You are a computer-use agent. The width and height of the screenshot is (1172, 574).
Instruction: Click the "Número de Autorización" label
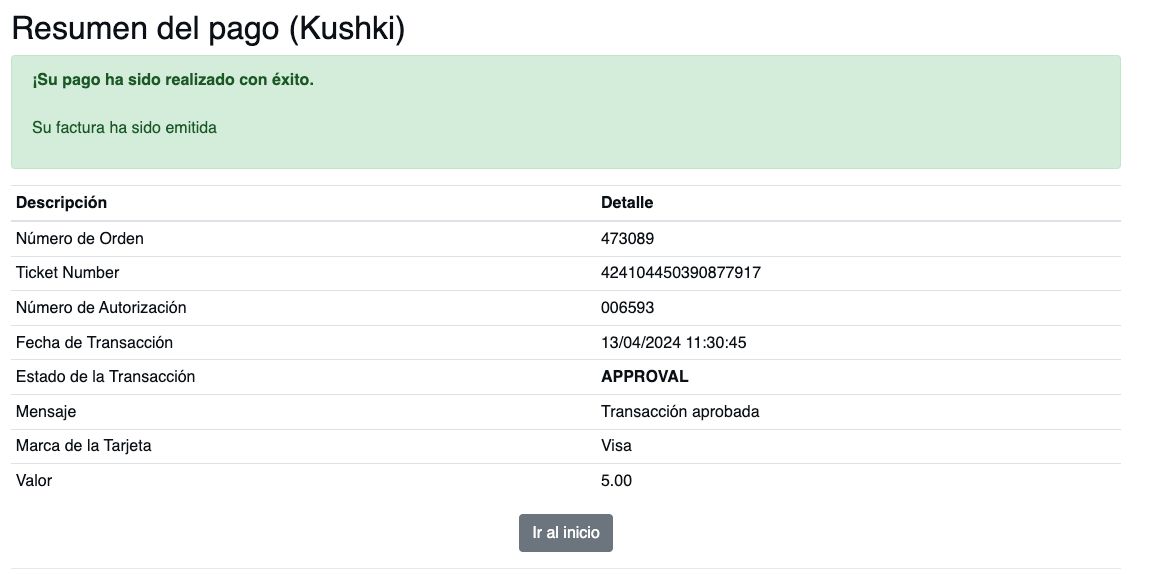101,308
